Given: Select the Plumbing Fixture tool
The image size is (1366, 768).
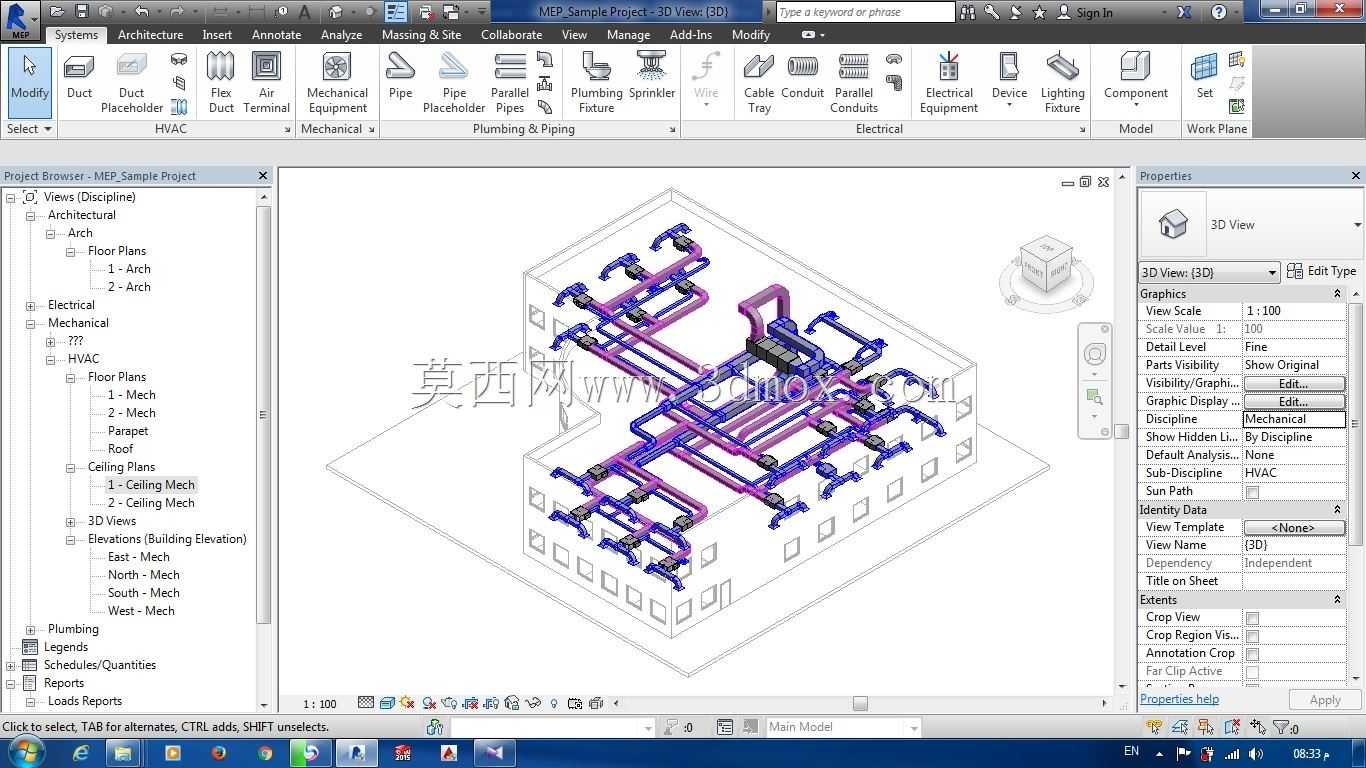Looking at the screenshot, I should (596, 82).
